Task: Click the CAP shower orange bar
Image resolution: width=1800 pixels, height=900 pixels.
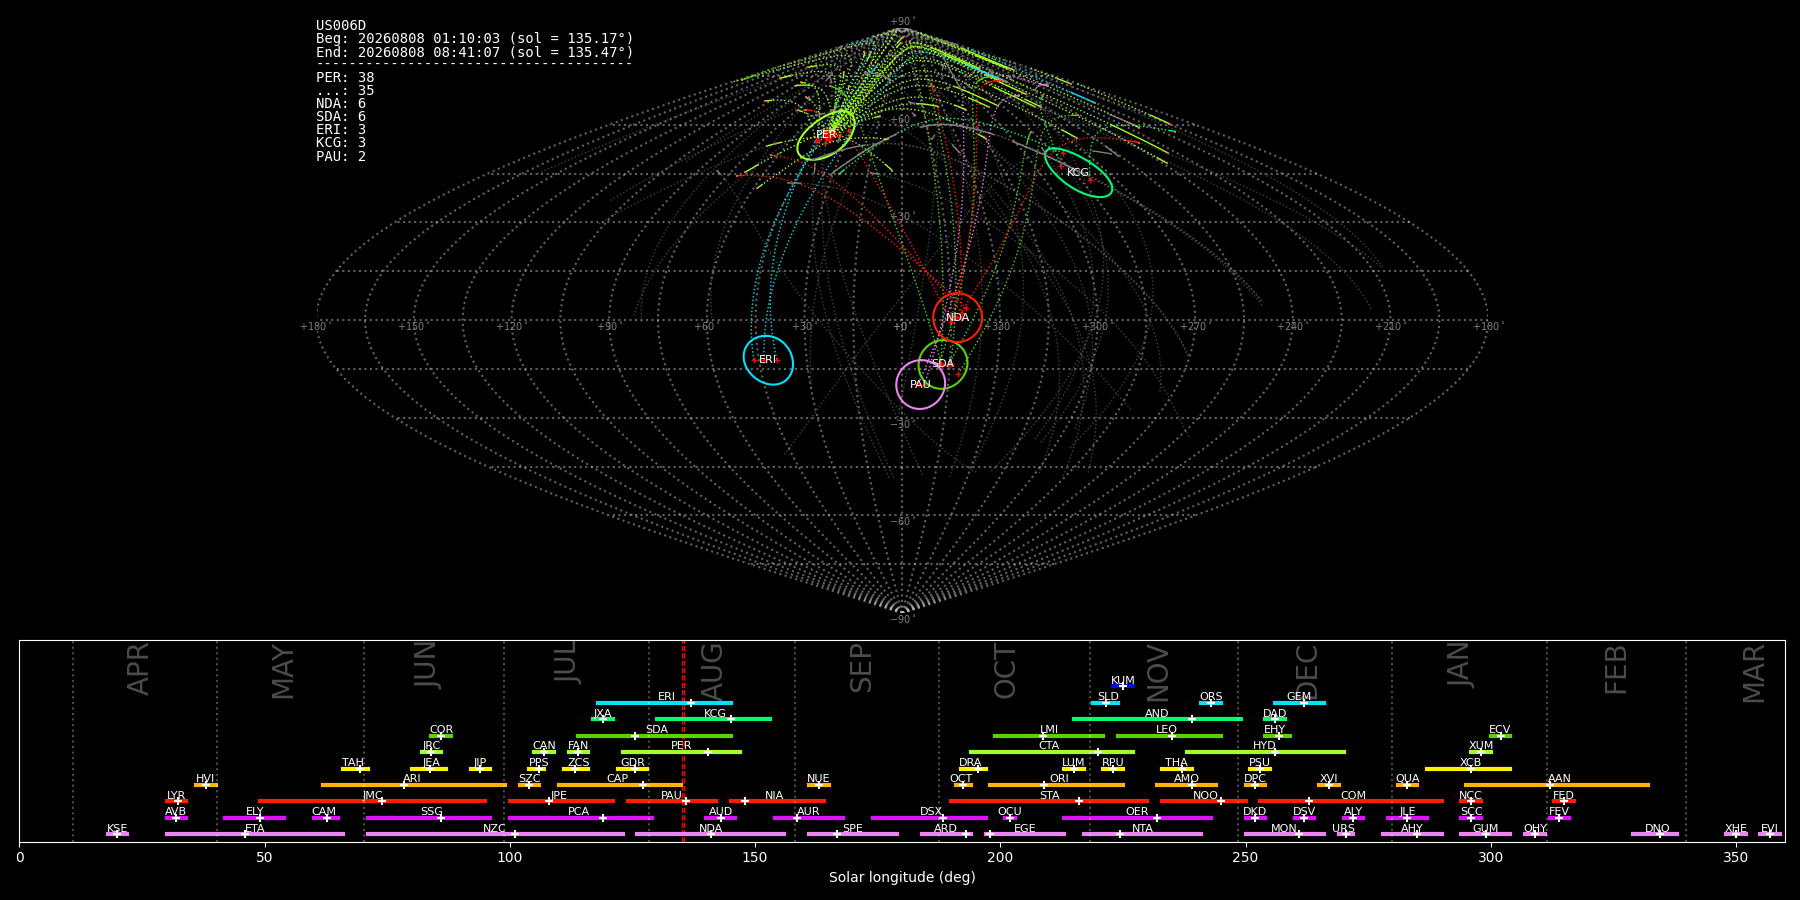Action: coord(619,784)
